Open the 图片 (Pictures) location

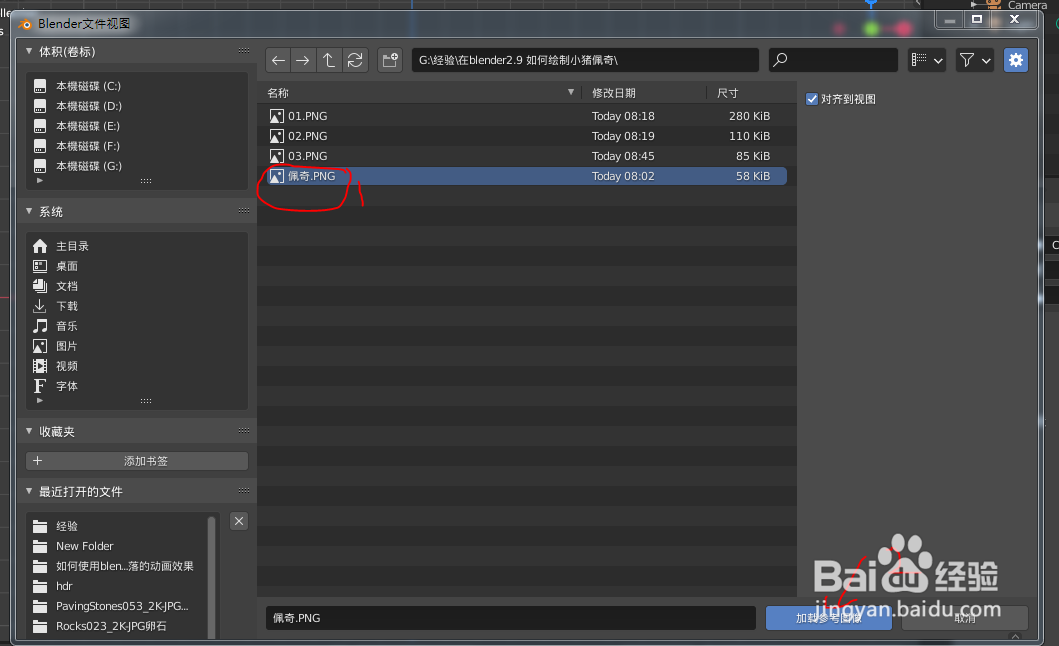[66, 345]
